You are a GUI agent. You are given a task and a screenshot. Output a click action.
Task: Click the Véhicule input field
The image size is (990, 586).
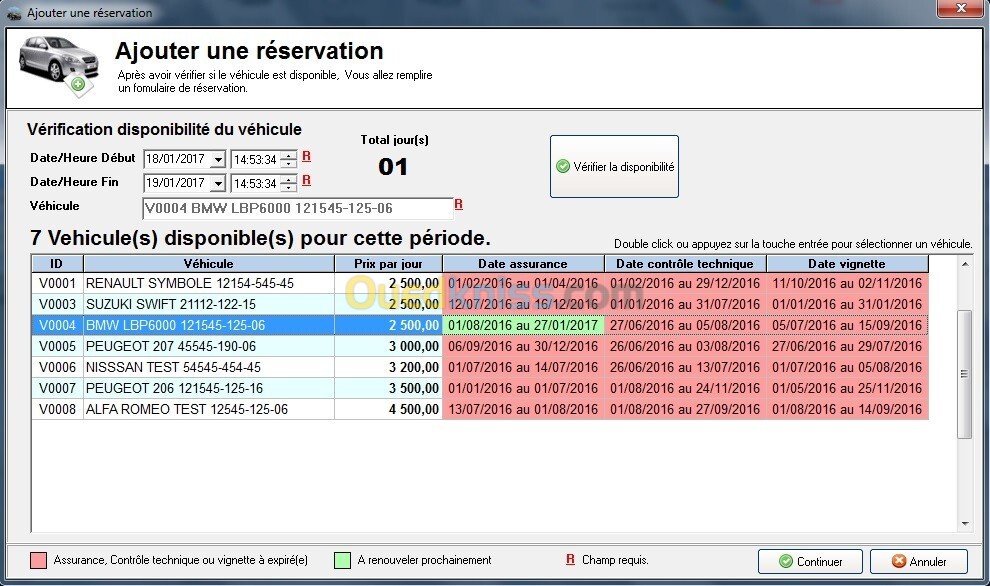(x=297, y=208)
